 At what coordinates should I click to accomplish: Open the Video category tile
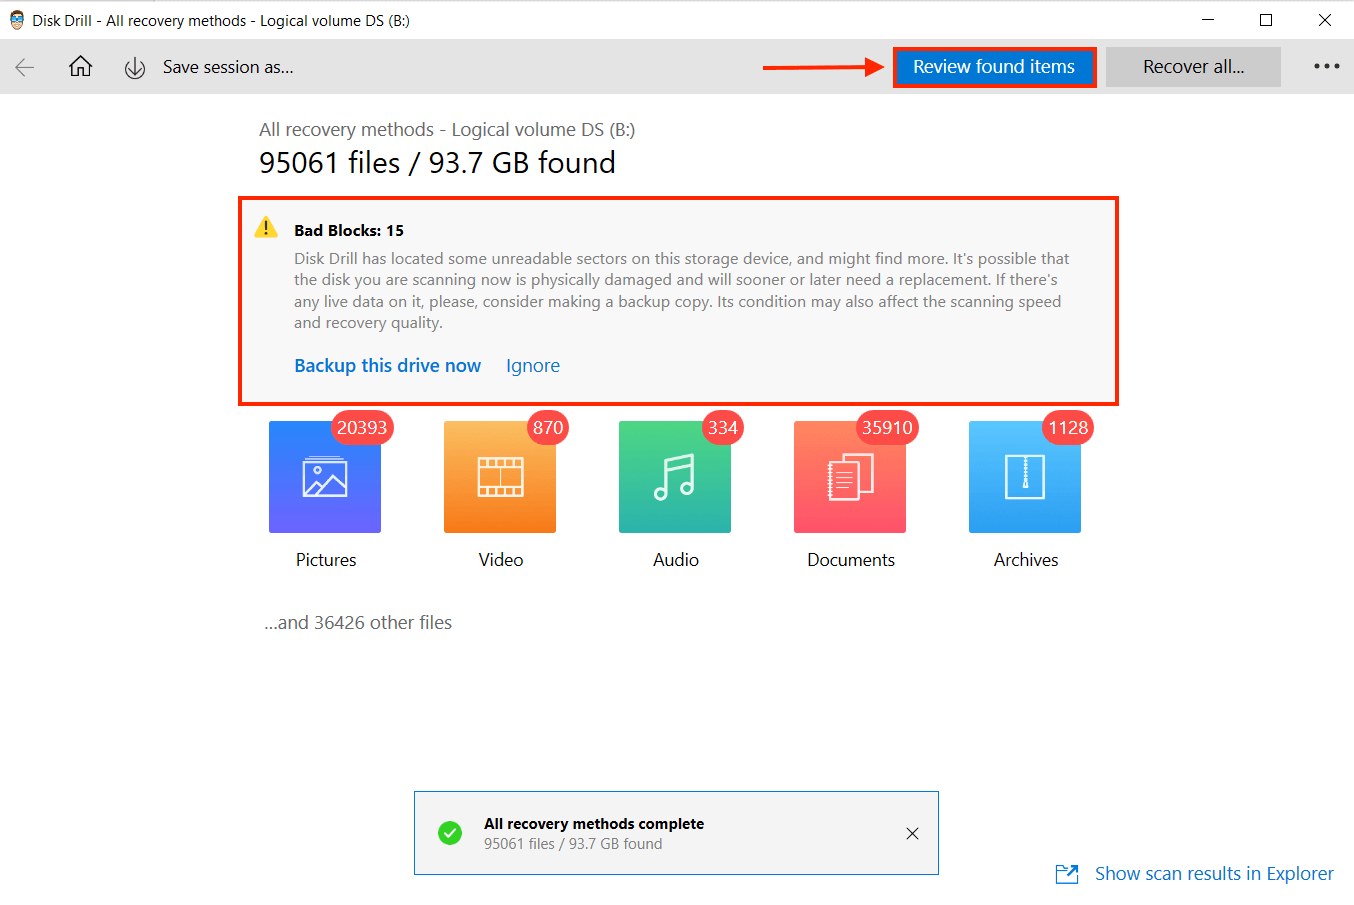point(500,477)
